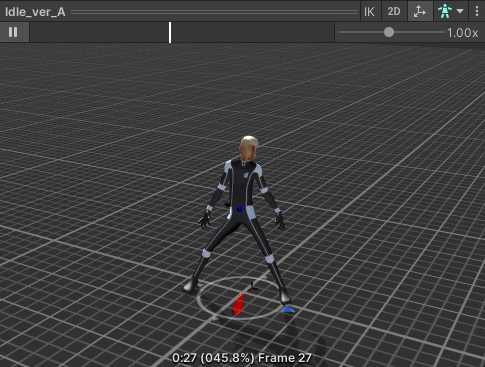485x367 pixels.
Task: Open the preview avatar dropdown
Action: pos(451,12)
